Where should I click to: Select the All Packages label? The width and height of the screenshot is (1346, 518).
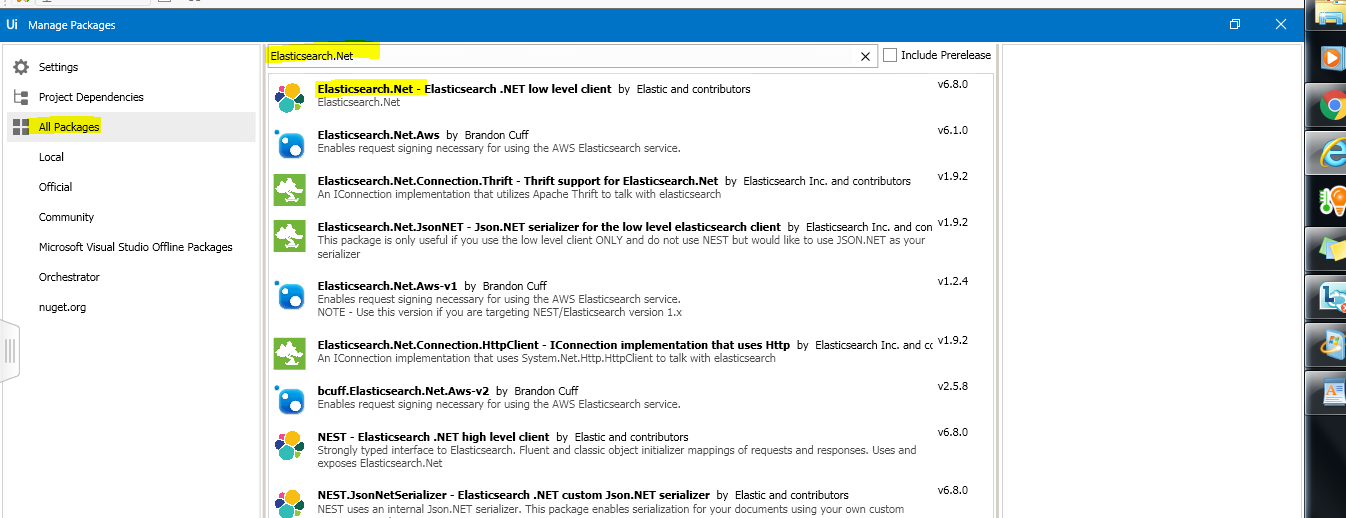coord(69,127)
